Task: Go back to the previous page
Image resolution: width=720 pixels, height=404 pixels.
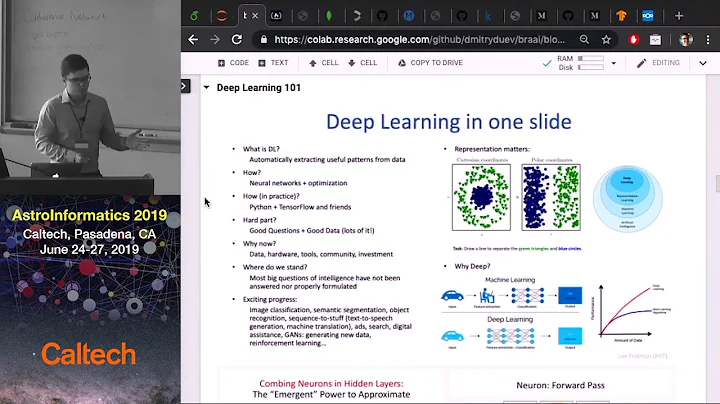Action: click(x=193, y=39)
